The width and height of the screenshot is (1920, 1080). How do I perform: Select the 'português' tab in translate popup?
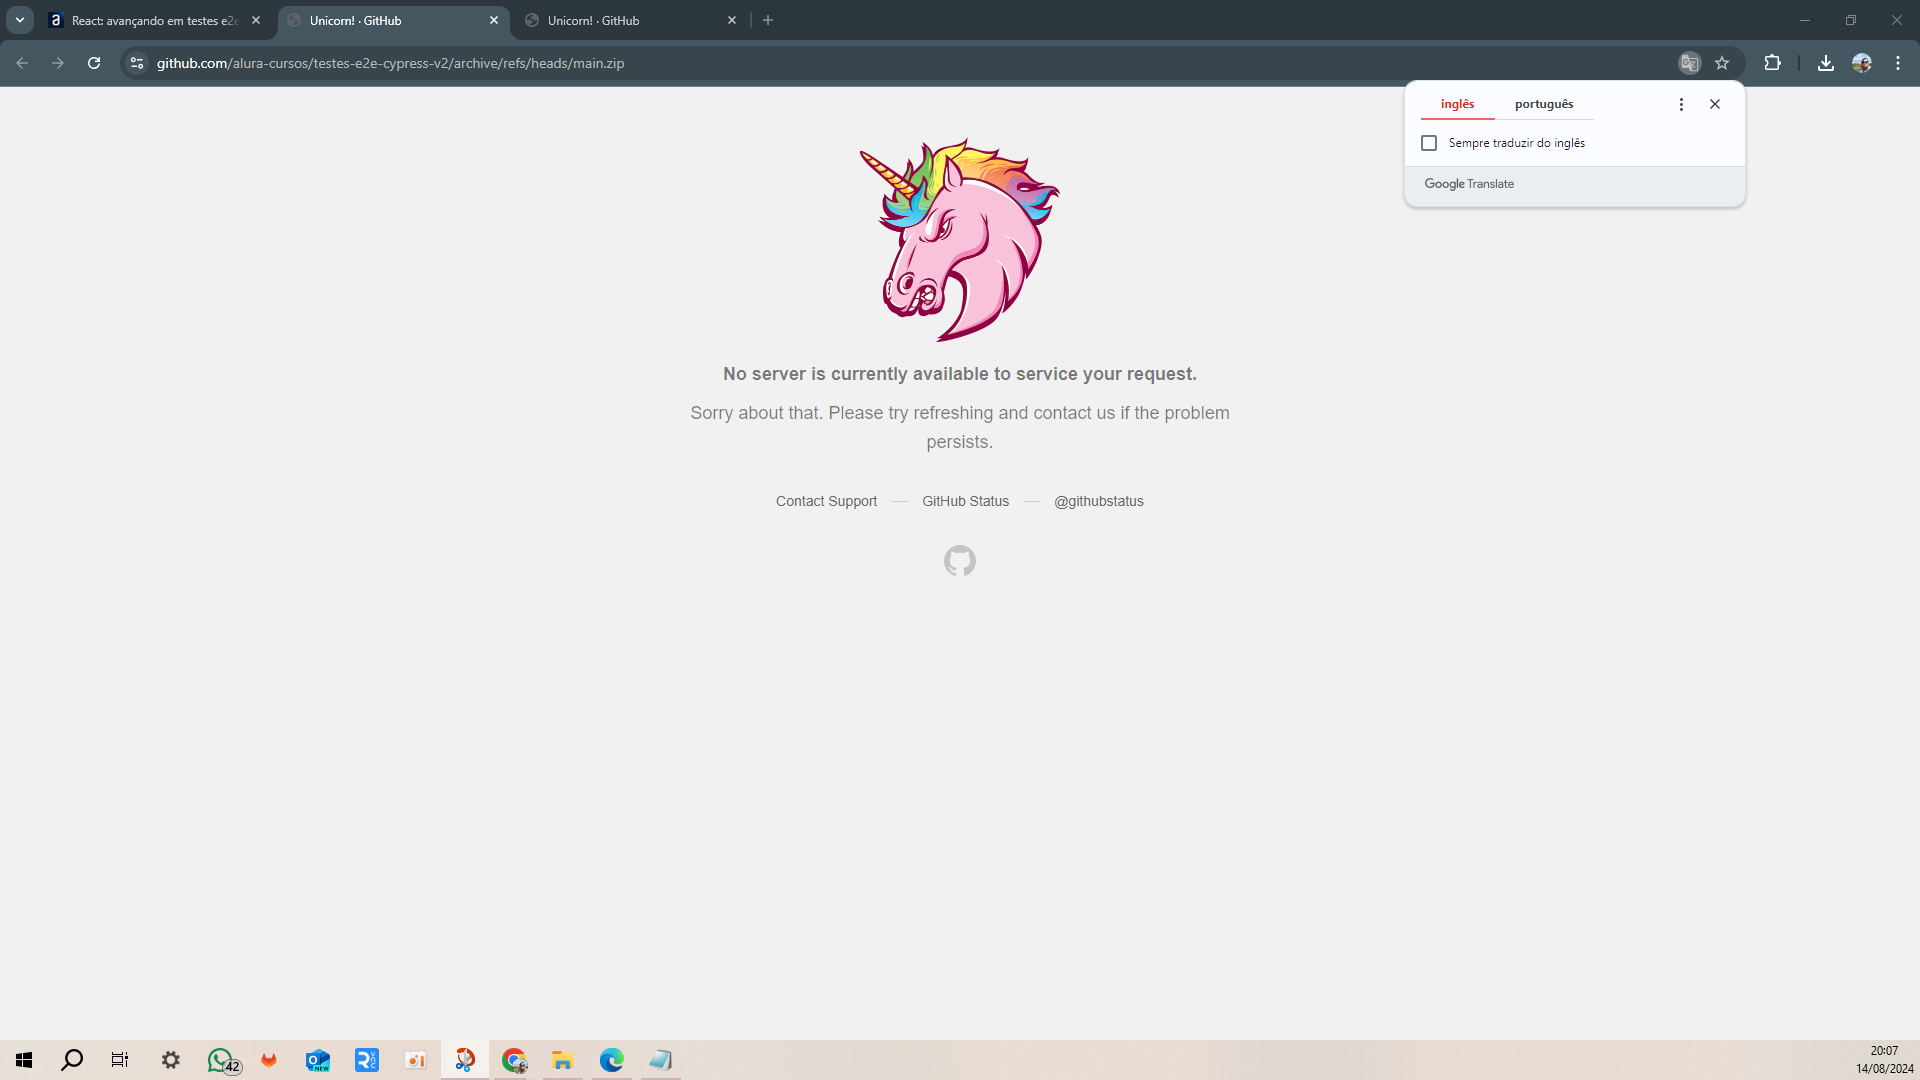coord(1544,104)
